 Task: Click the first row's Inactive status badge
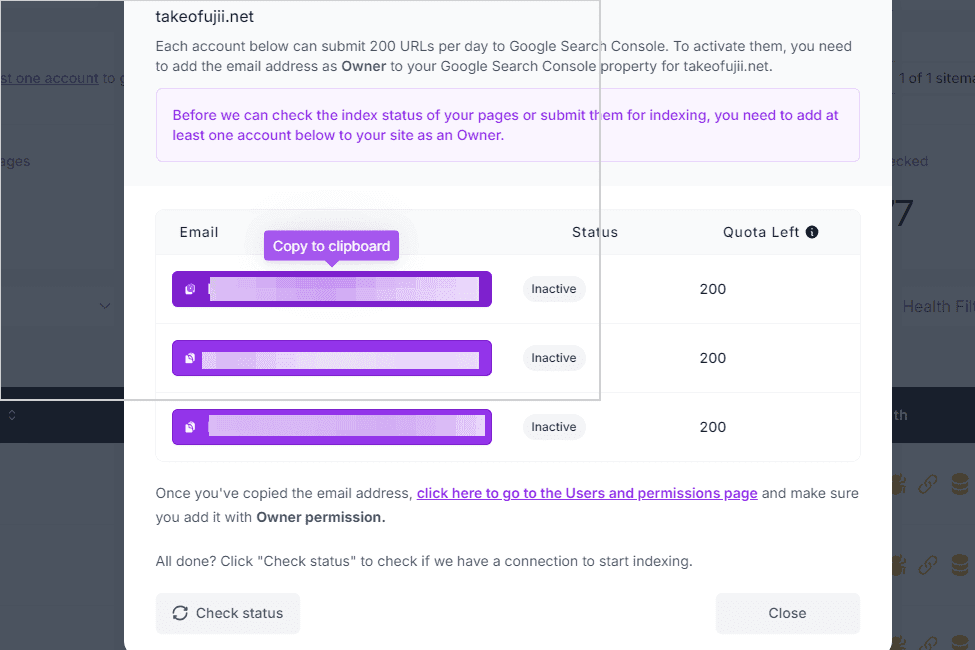553,289
